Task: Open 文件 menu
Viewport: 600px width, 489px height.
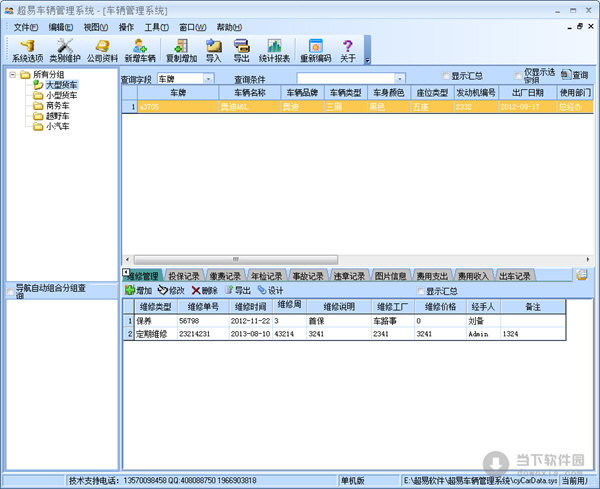Action: [x=26, y=27]
